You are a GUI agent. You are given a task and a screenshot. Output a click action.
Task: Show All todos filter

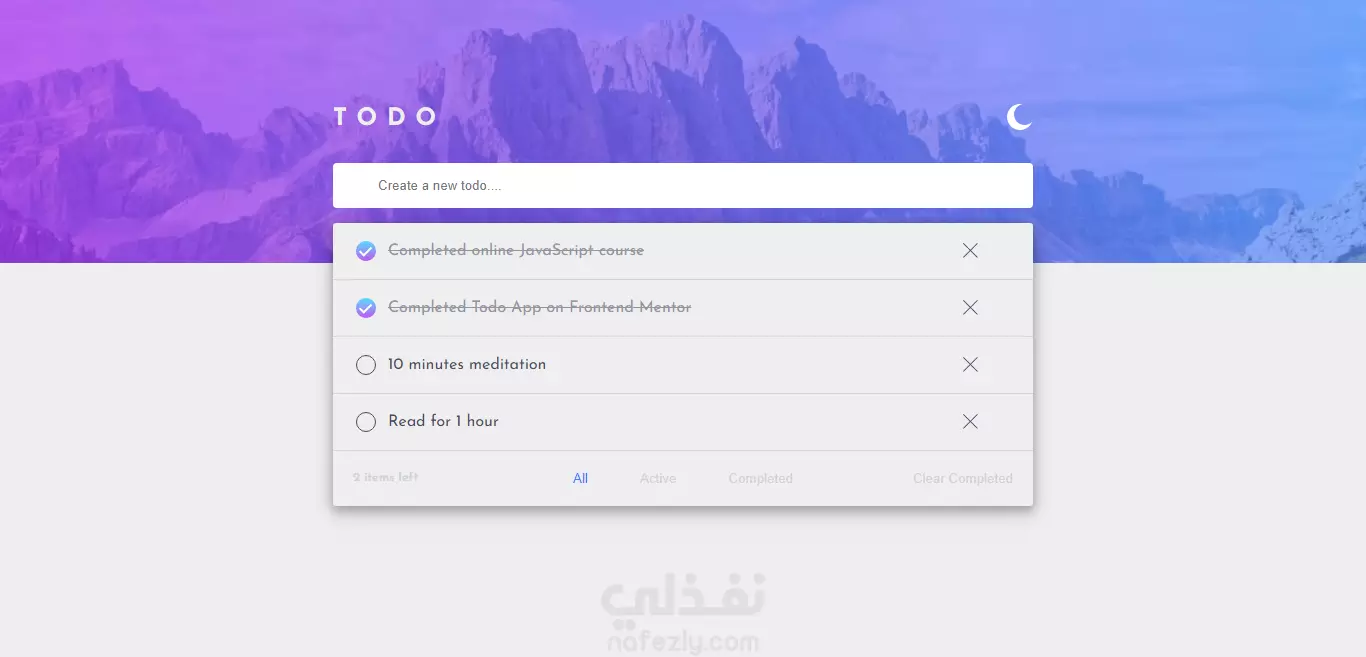580,479
